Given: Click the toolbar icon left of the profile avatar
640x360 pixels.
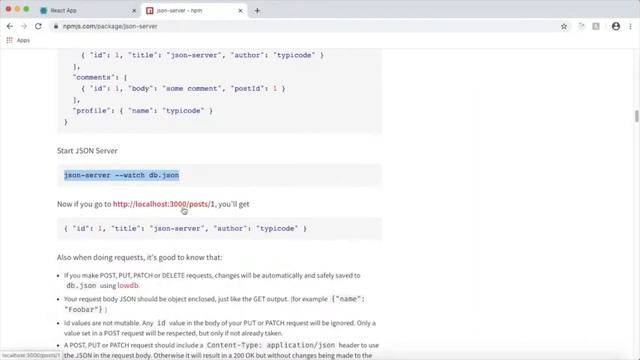Looking at the screenshot, I should (x=596, y=26).
